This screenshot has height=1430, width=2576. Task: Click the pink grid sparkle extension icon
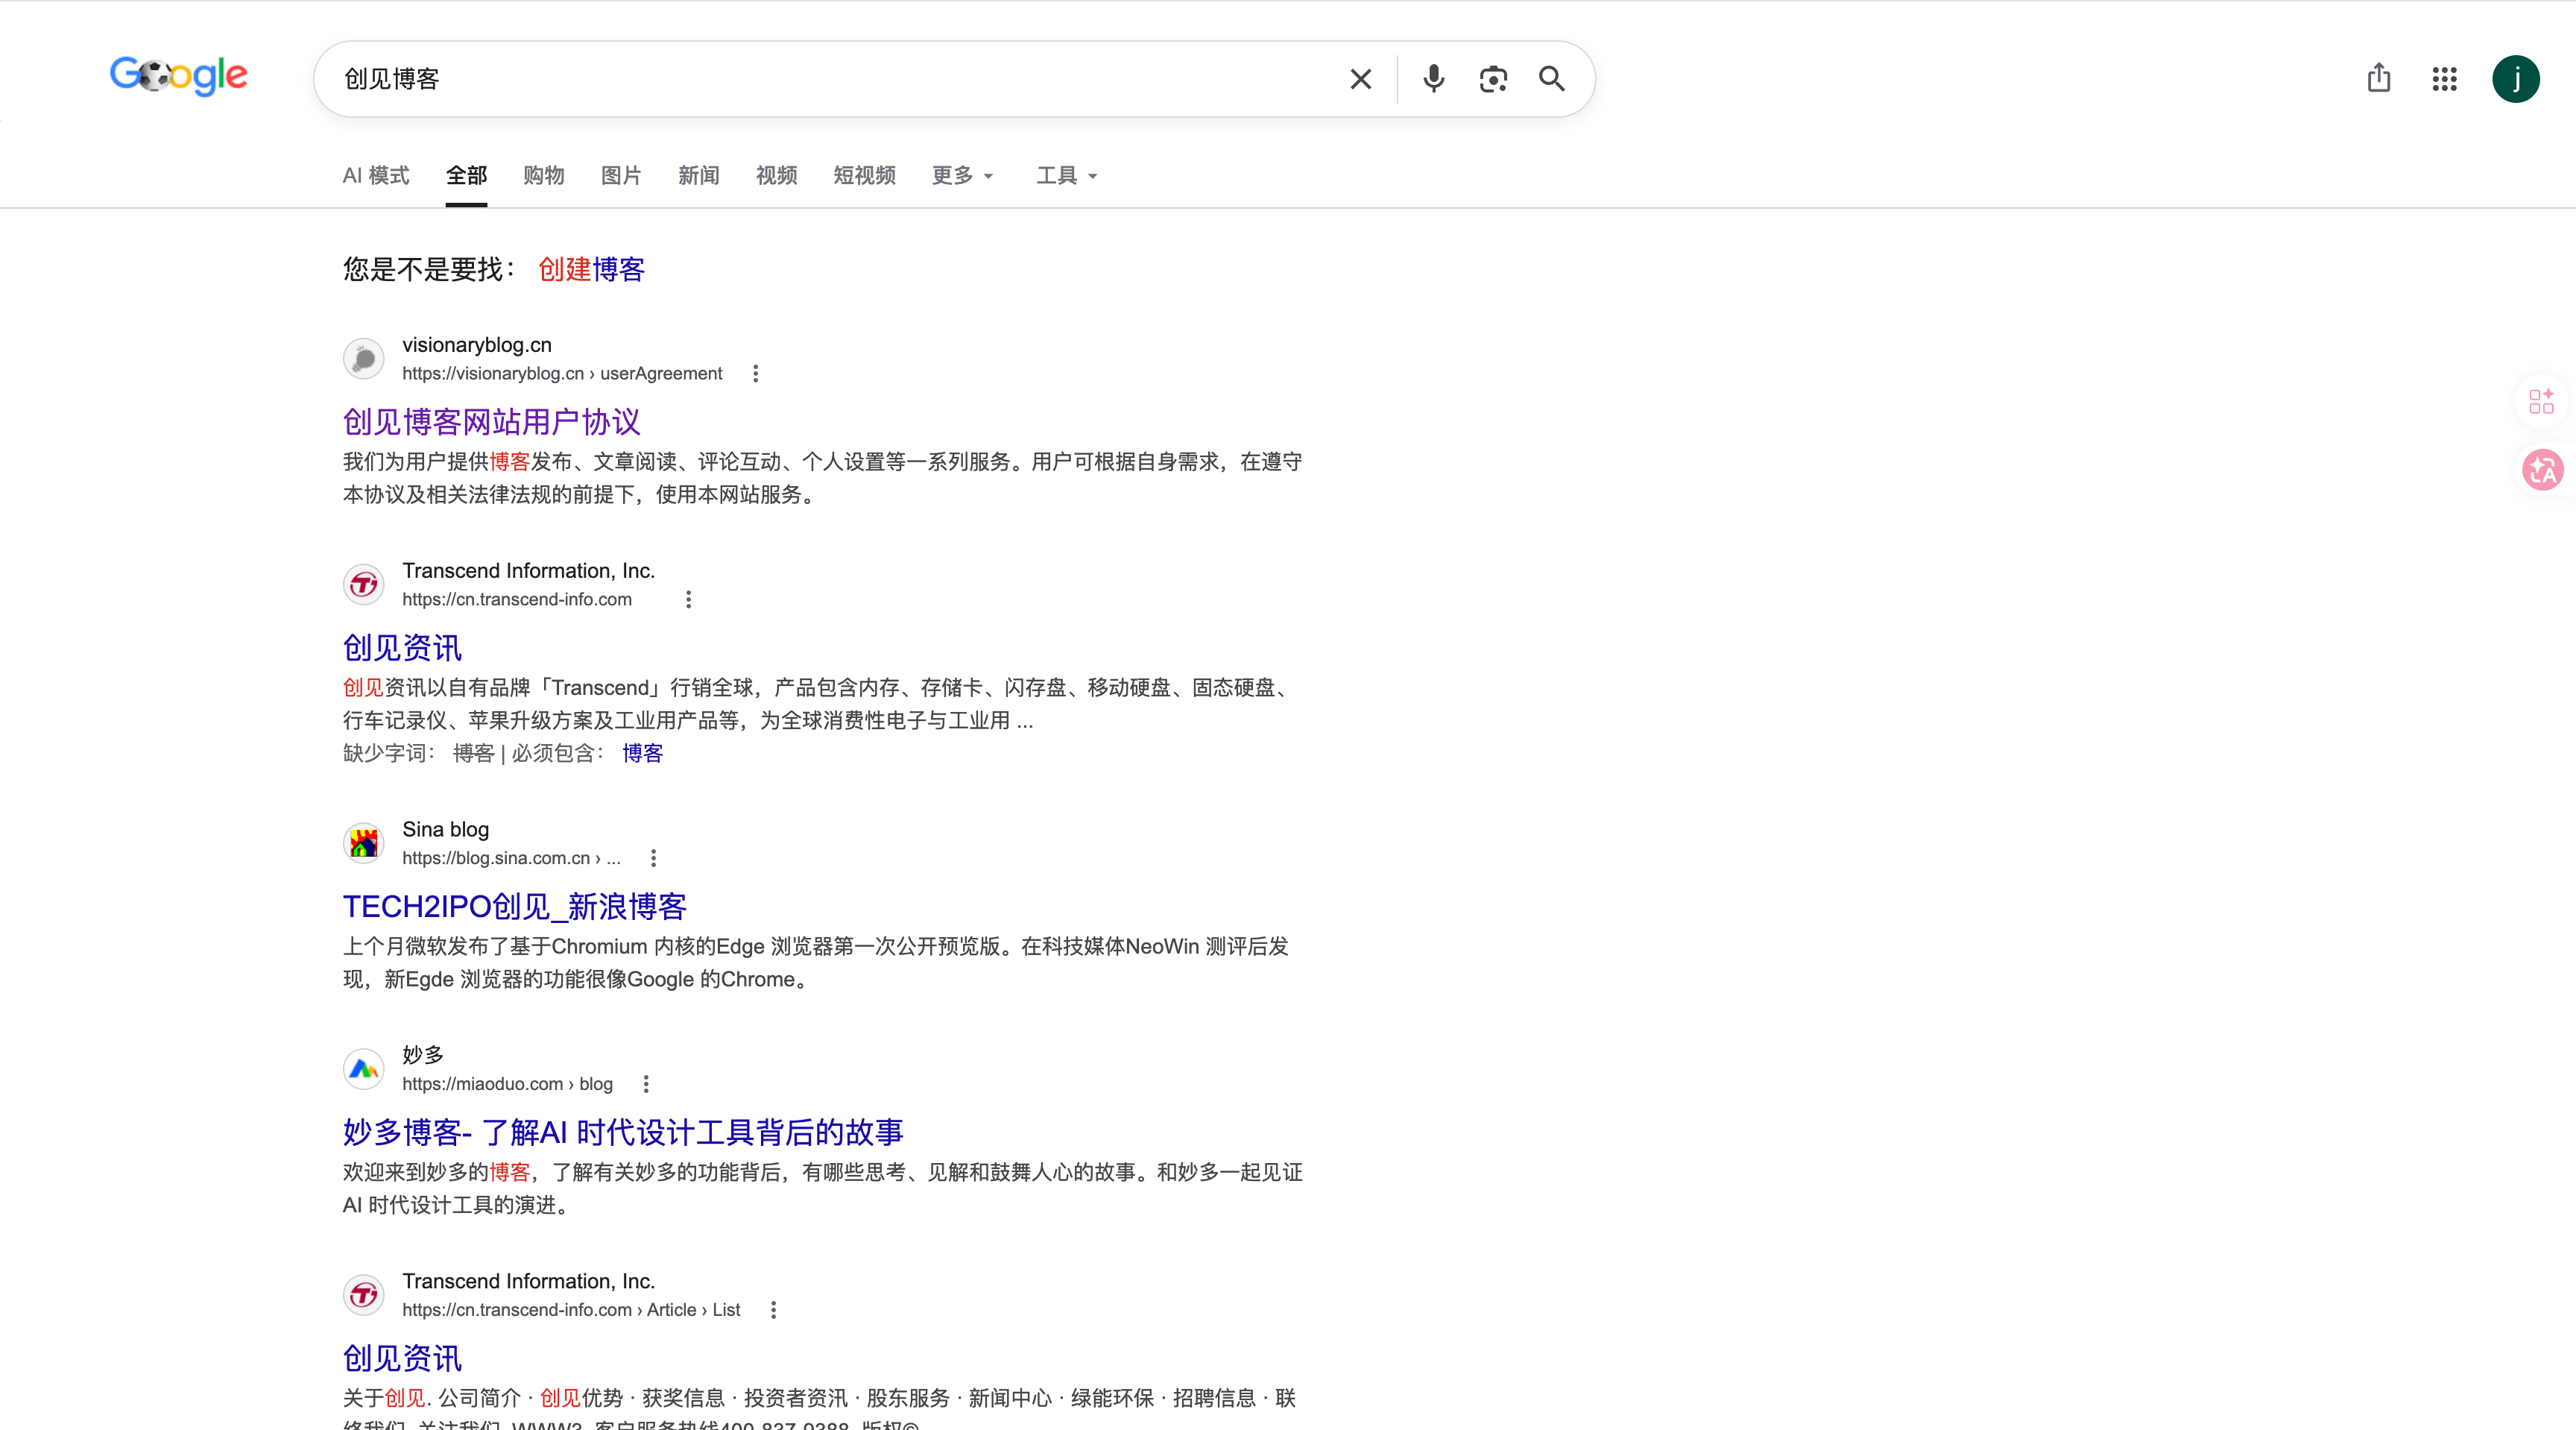pyautogui.click(x=2542, y=401)
